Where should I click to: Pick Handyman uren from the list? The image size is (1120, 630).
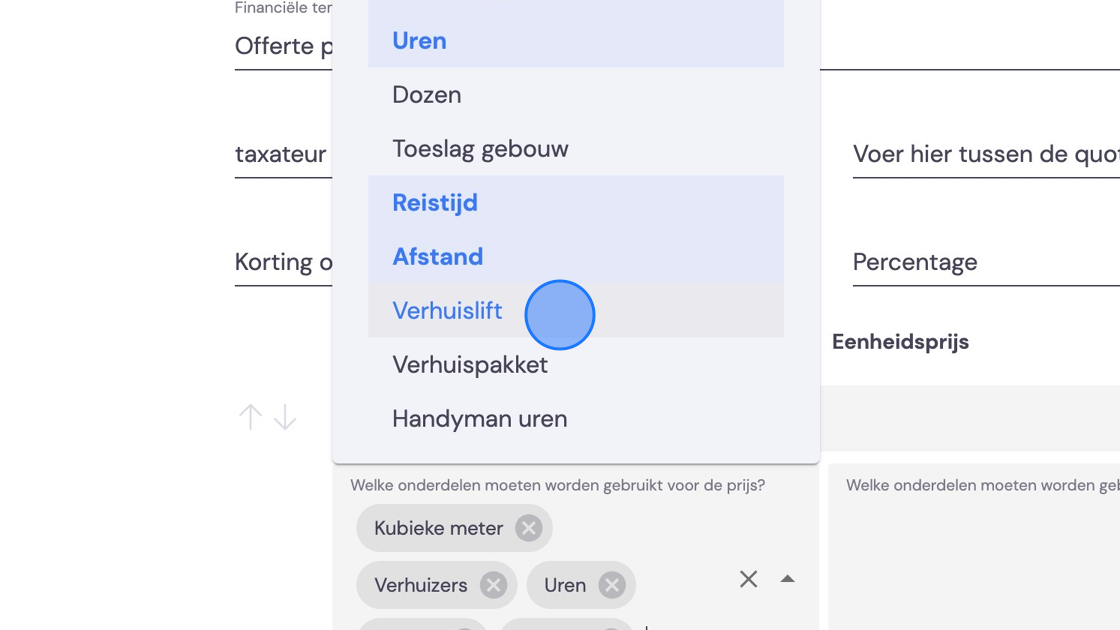(576, 419)
